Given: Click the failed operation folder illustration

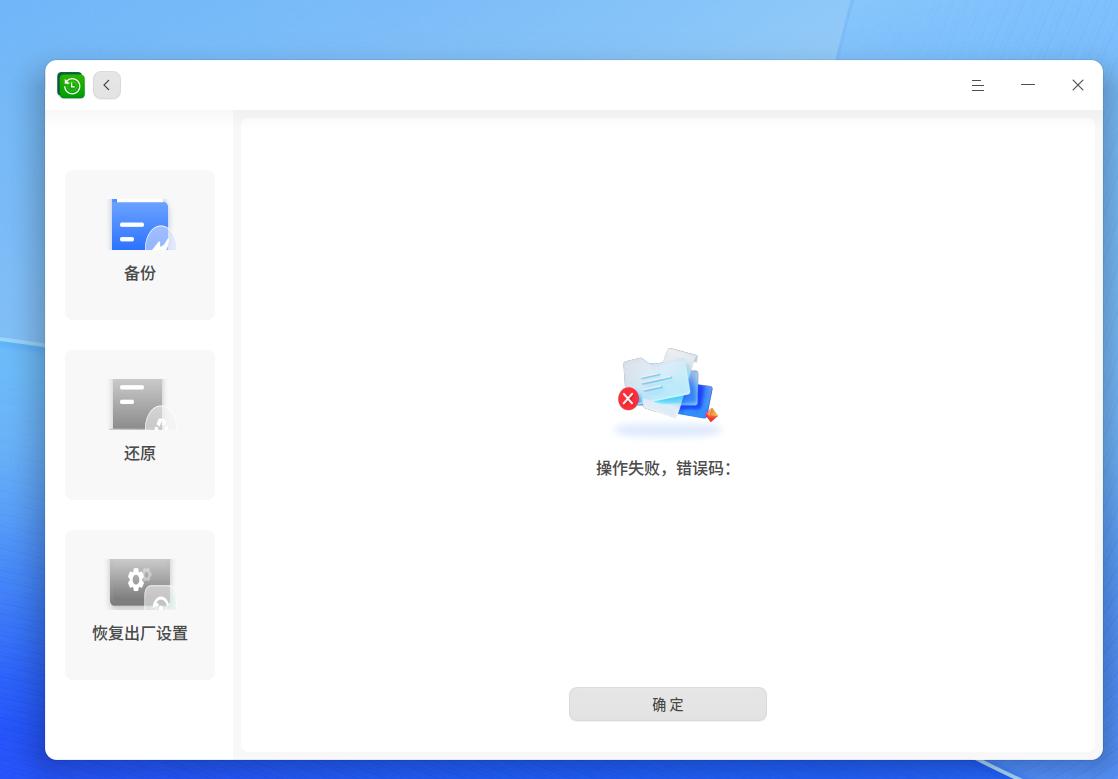Looking at the screenshot, I should point(668,391).
